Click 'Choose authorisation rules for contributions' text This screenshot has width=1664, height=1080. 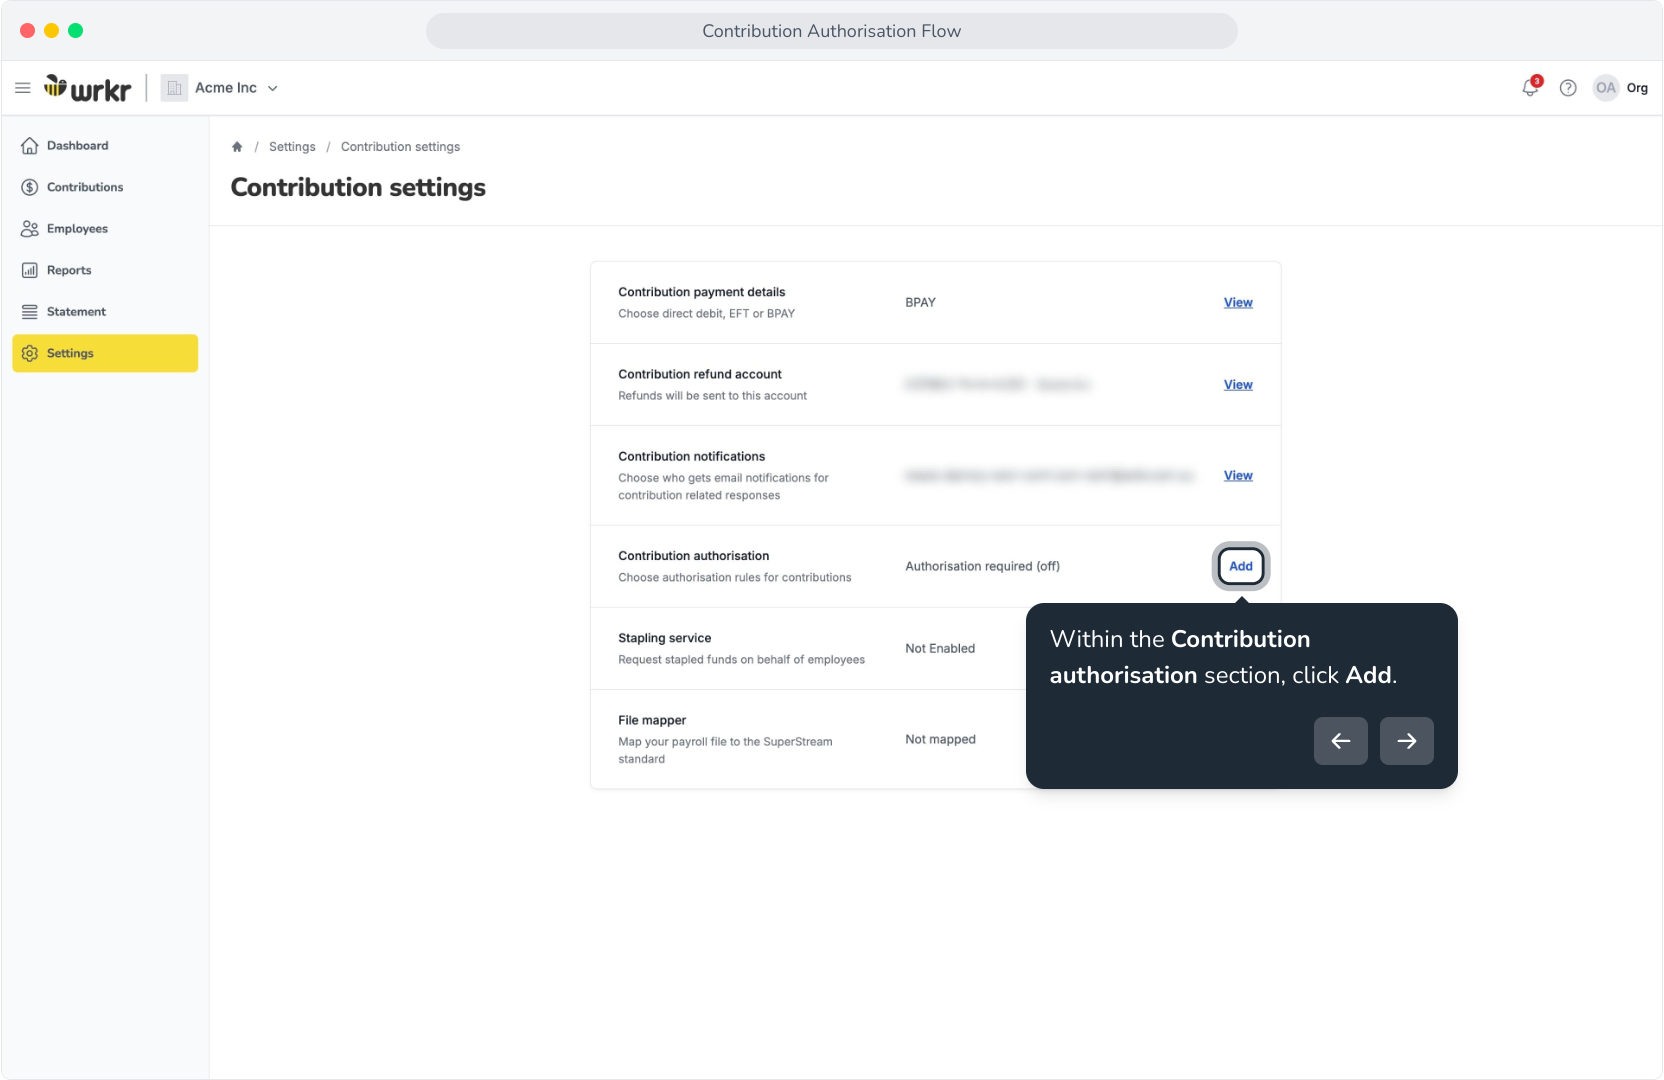coord(735,578)
